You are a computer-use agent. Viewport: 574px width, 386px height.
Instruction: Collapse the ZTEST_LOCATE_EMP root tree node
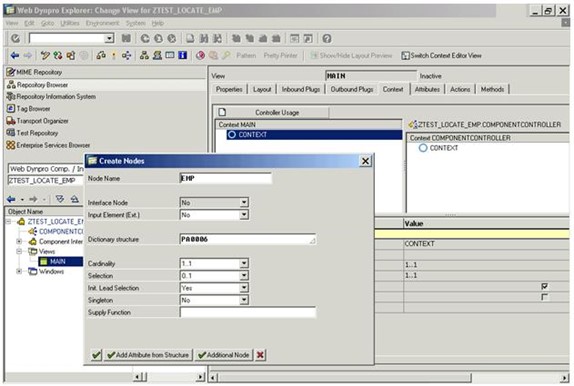[x=9, y=221]
